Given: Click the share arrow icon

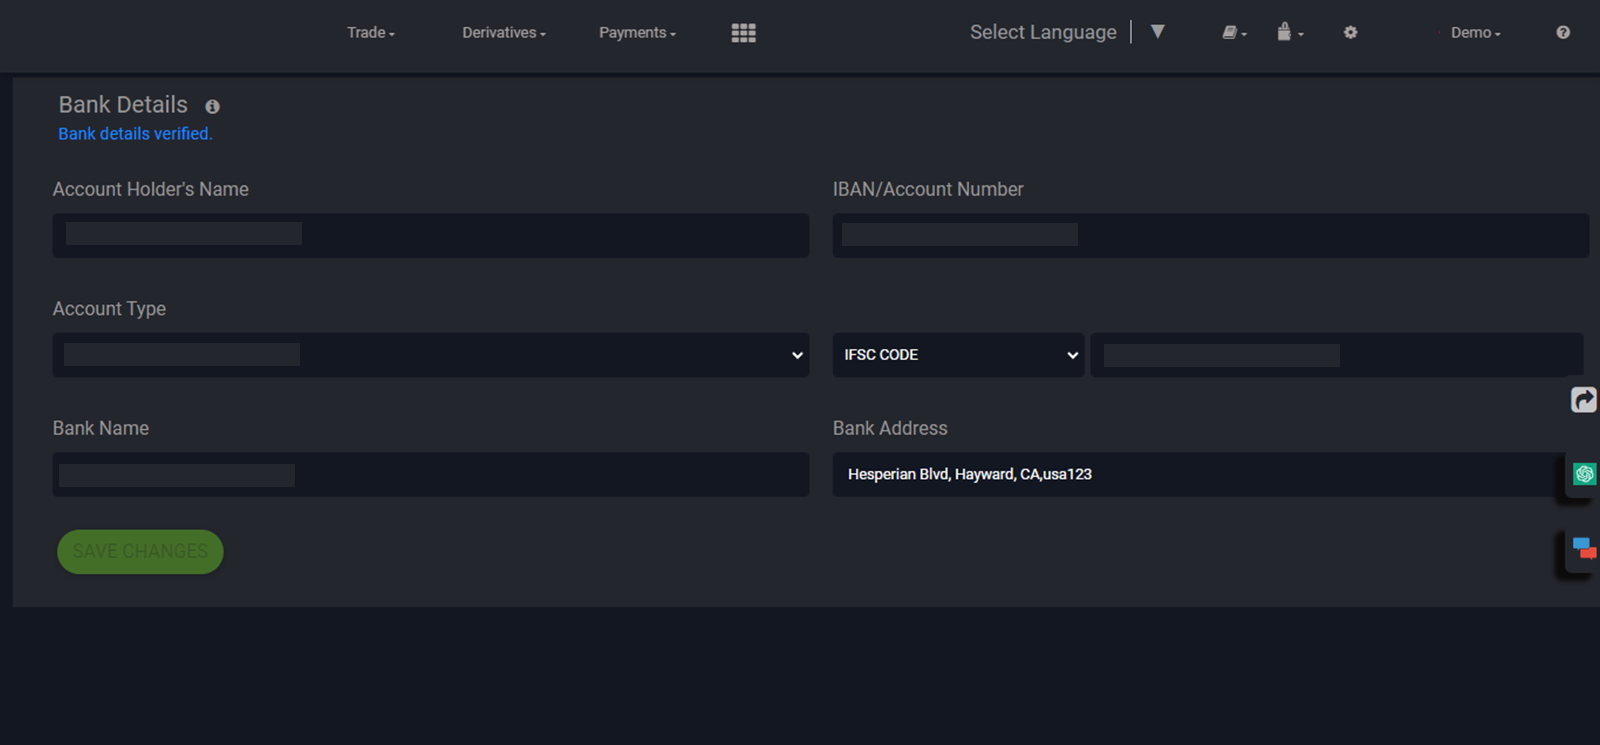Looking at the screenshot, I should (1583, 400).
